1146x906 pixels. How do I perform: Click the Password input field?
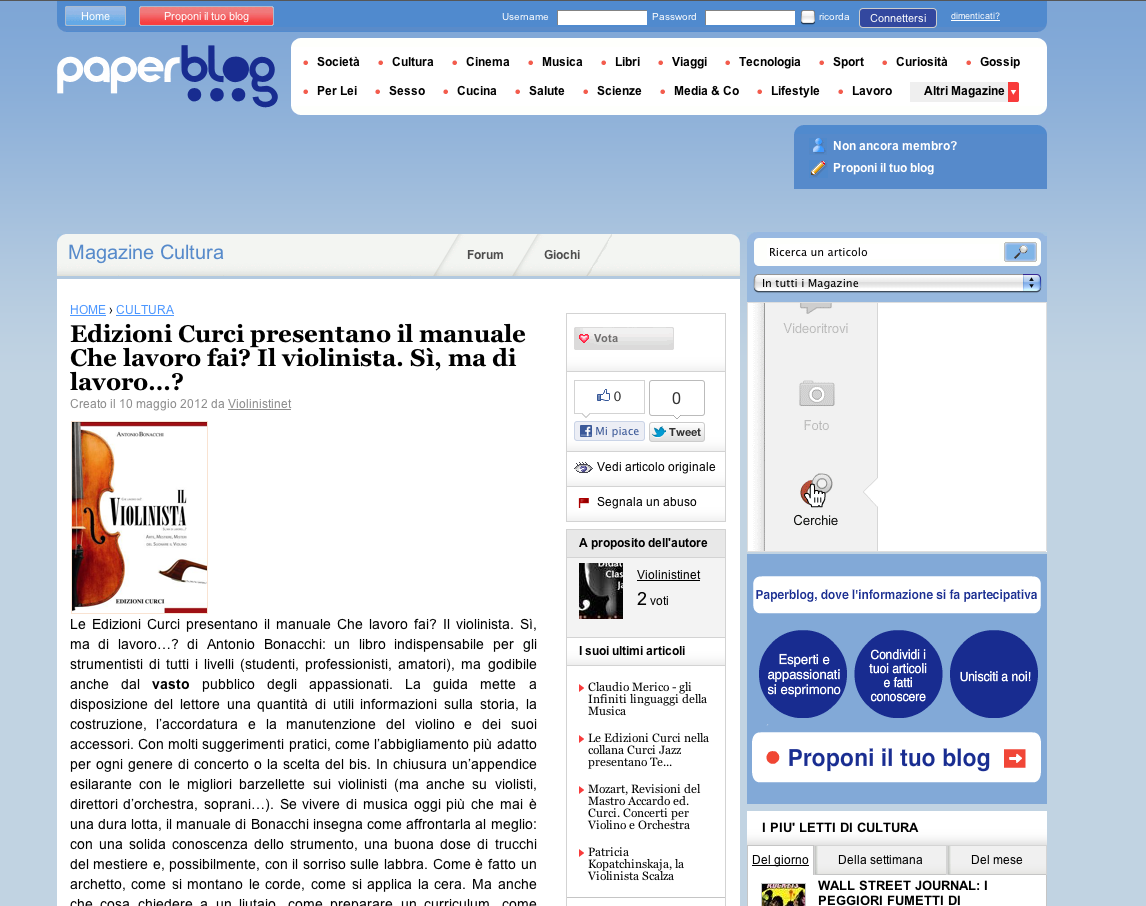coord(750,18)
